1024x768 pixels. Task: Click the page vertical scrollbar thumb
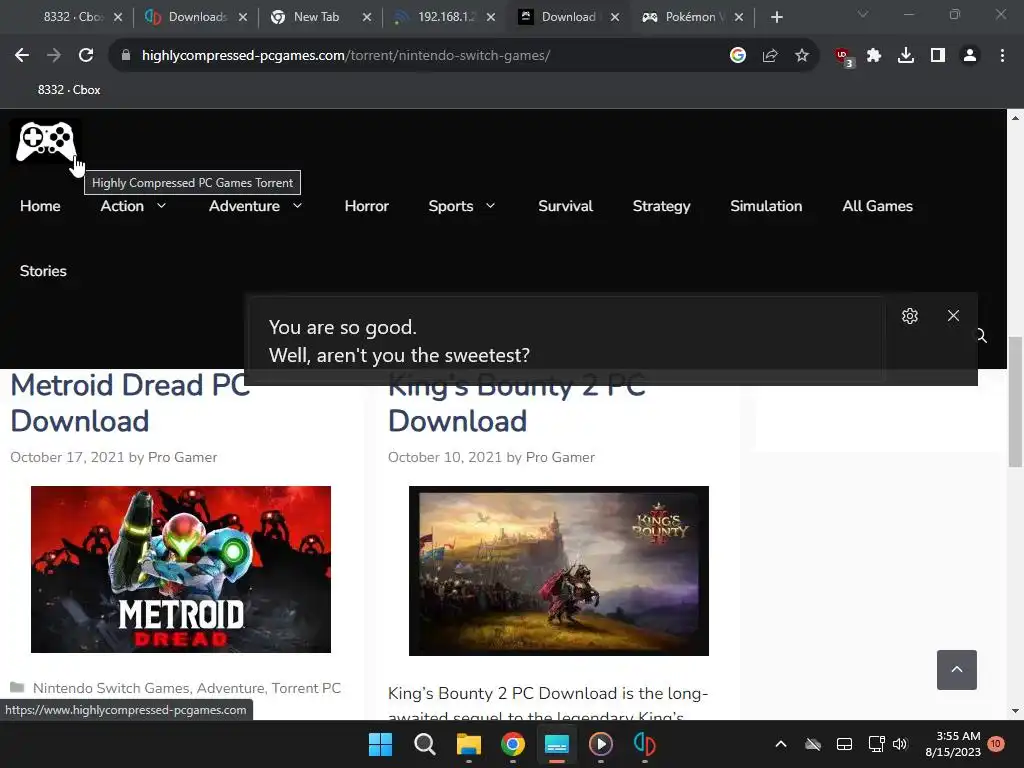tap(1015, 401)
